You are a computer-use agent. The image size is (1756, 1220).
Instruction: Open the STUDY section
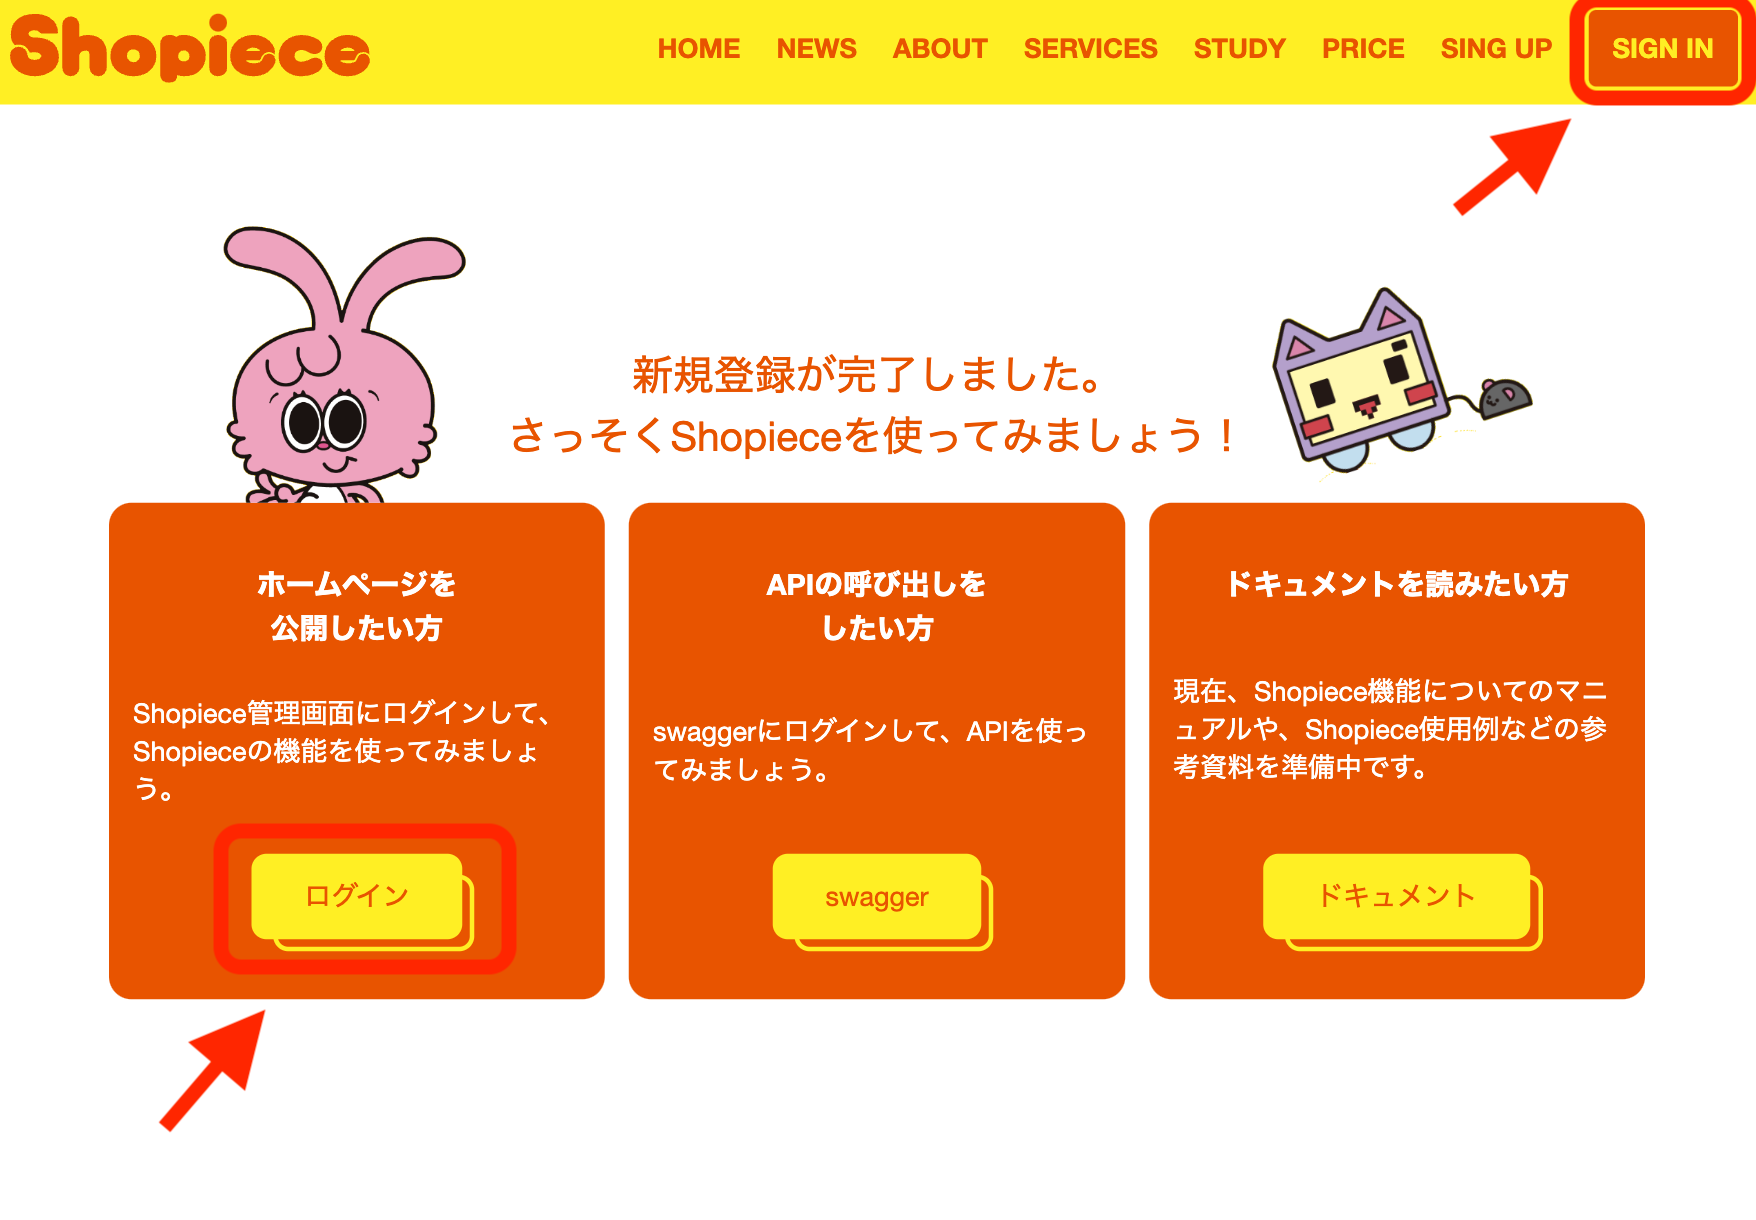click(x=1239, y=48)
